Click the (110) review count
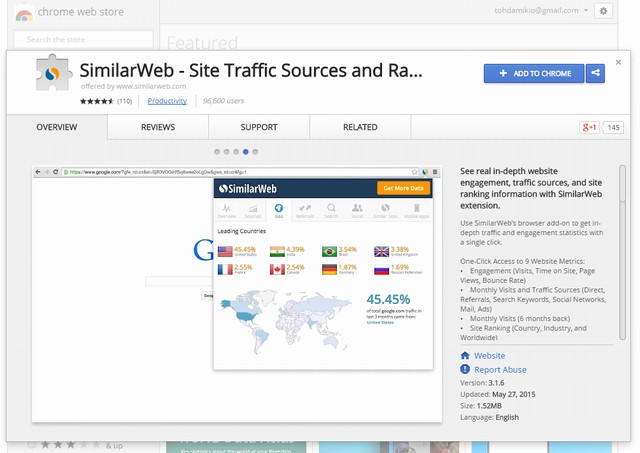Viewport: 640px width, 453px height. (x=124, y=101)
